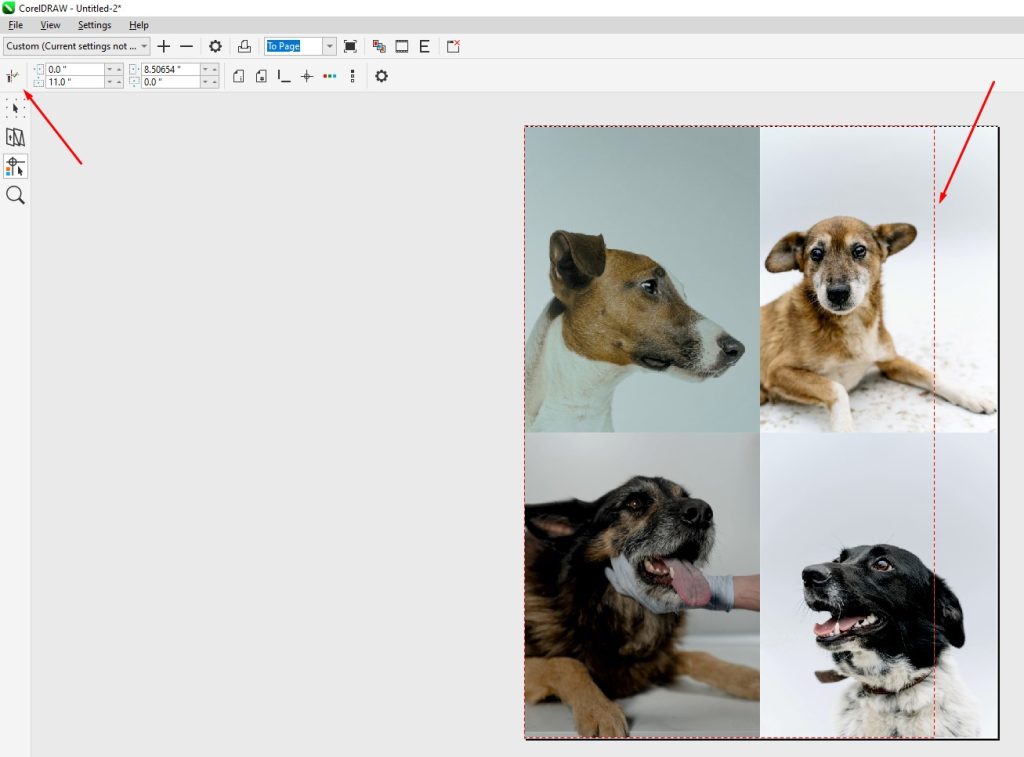Save a new preset with the plus button
The image size is (1024, 757).
[163, 46]
